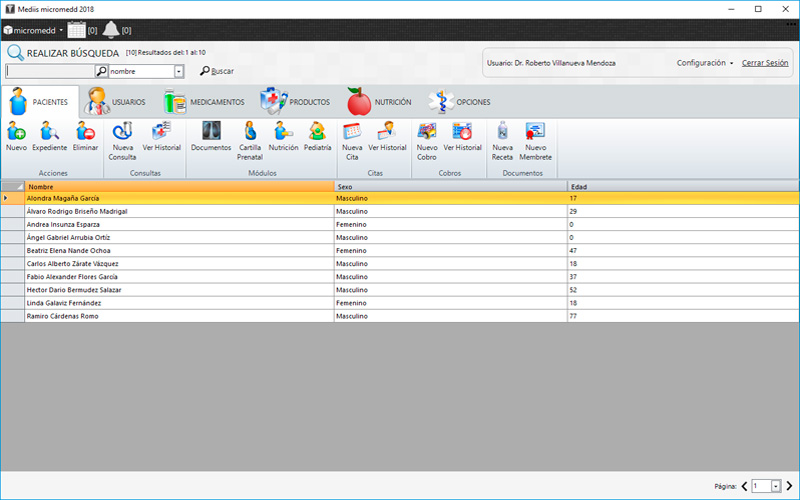The height and width of the screenshot is (500, 800).
Task: Open the notifications bell icon
Action: [x=111, y=30]
